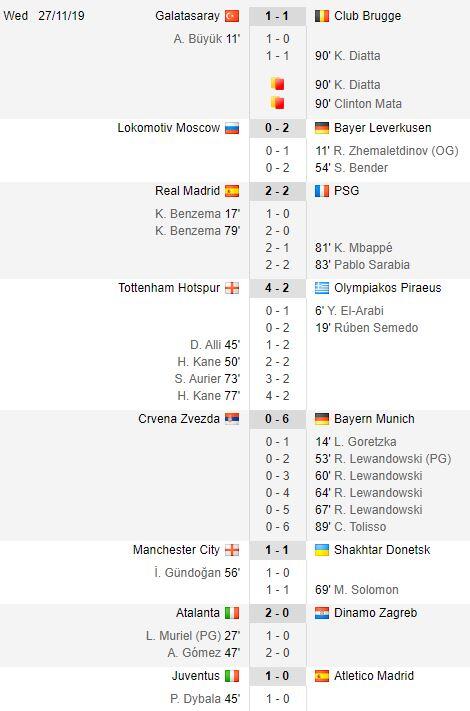Click the second yellow-red card icon for K. Diatta
The height and width of the screenshot is (711, 470).
tap(277, 84)
